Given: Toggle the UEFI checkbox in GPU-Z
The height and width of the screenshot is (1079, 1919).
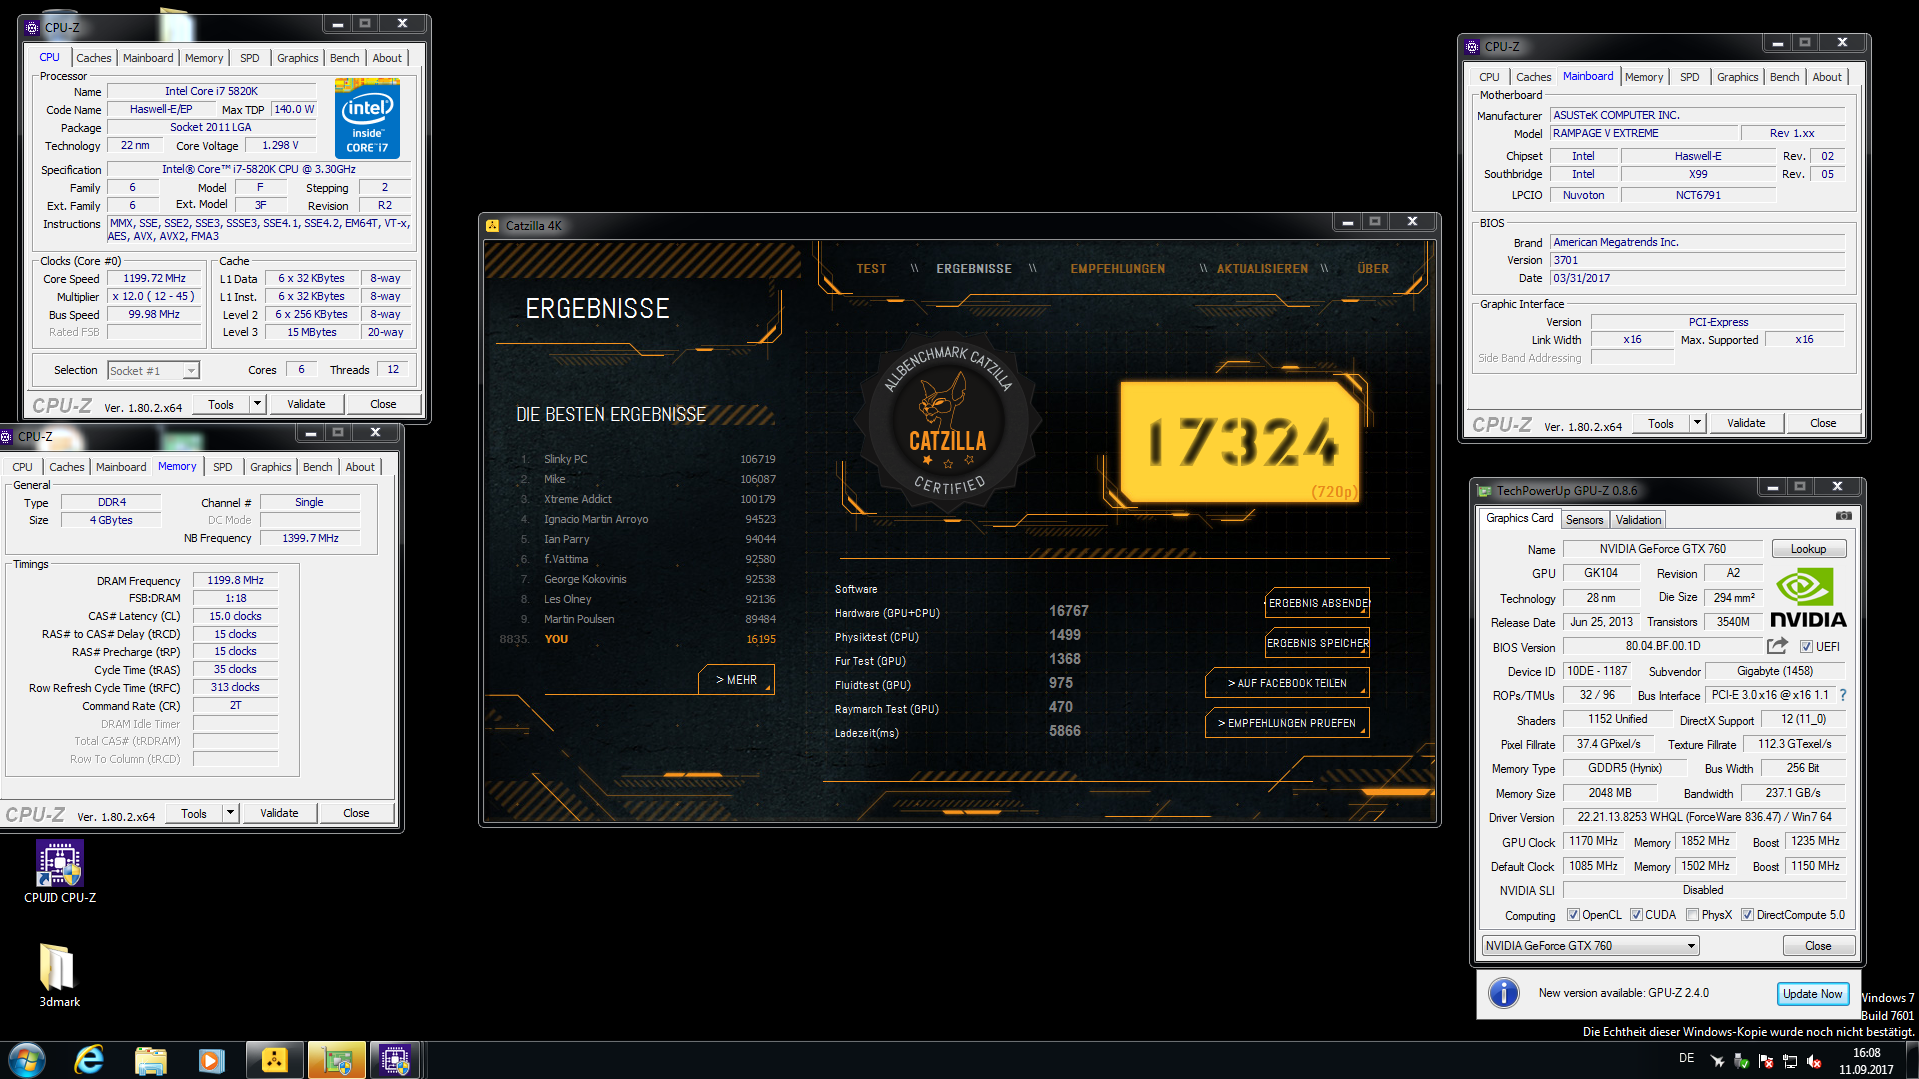Looking at the screenshot, I should tap(1806, 647).
